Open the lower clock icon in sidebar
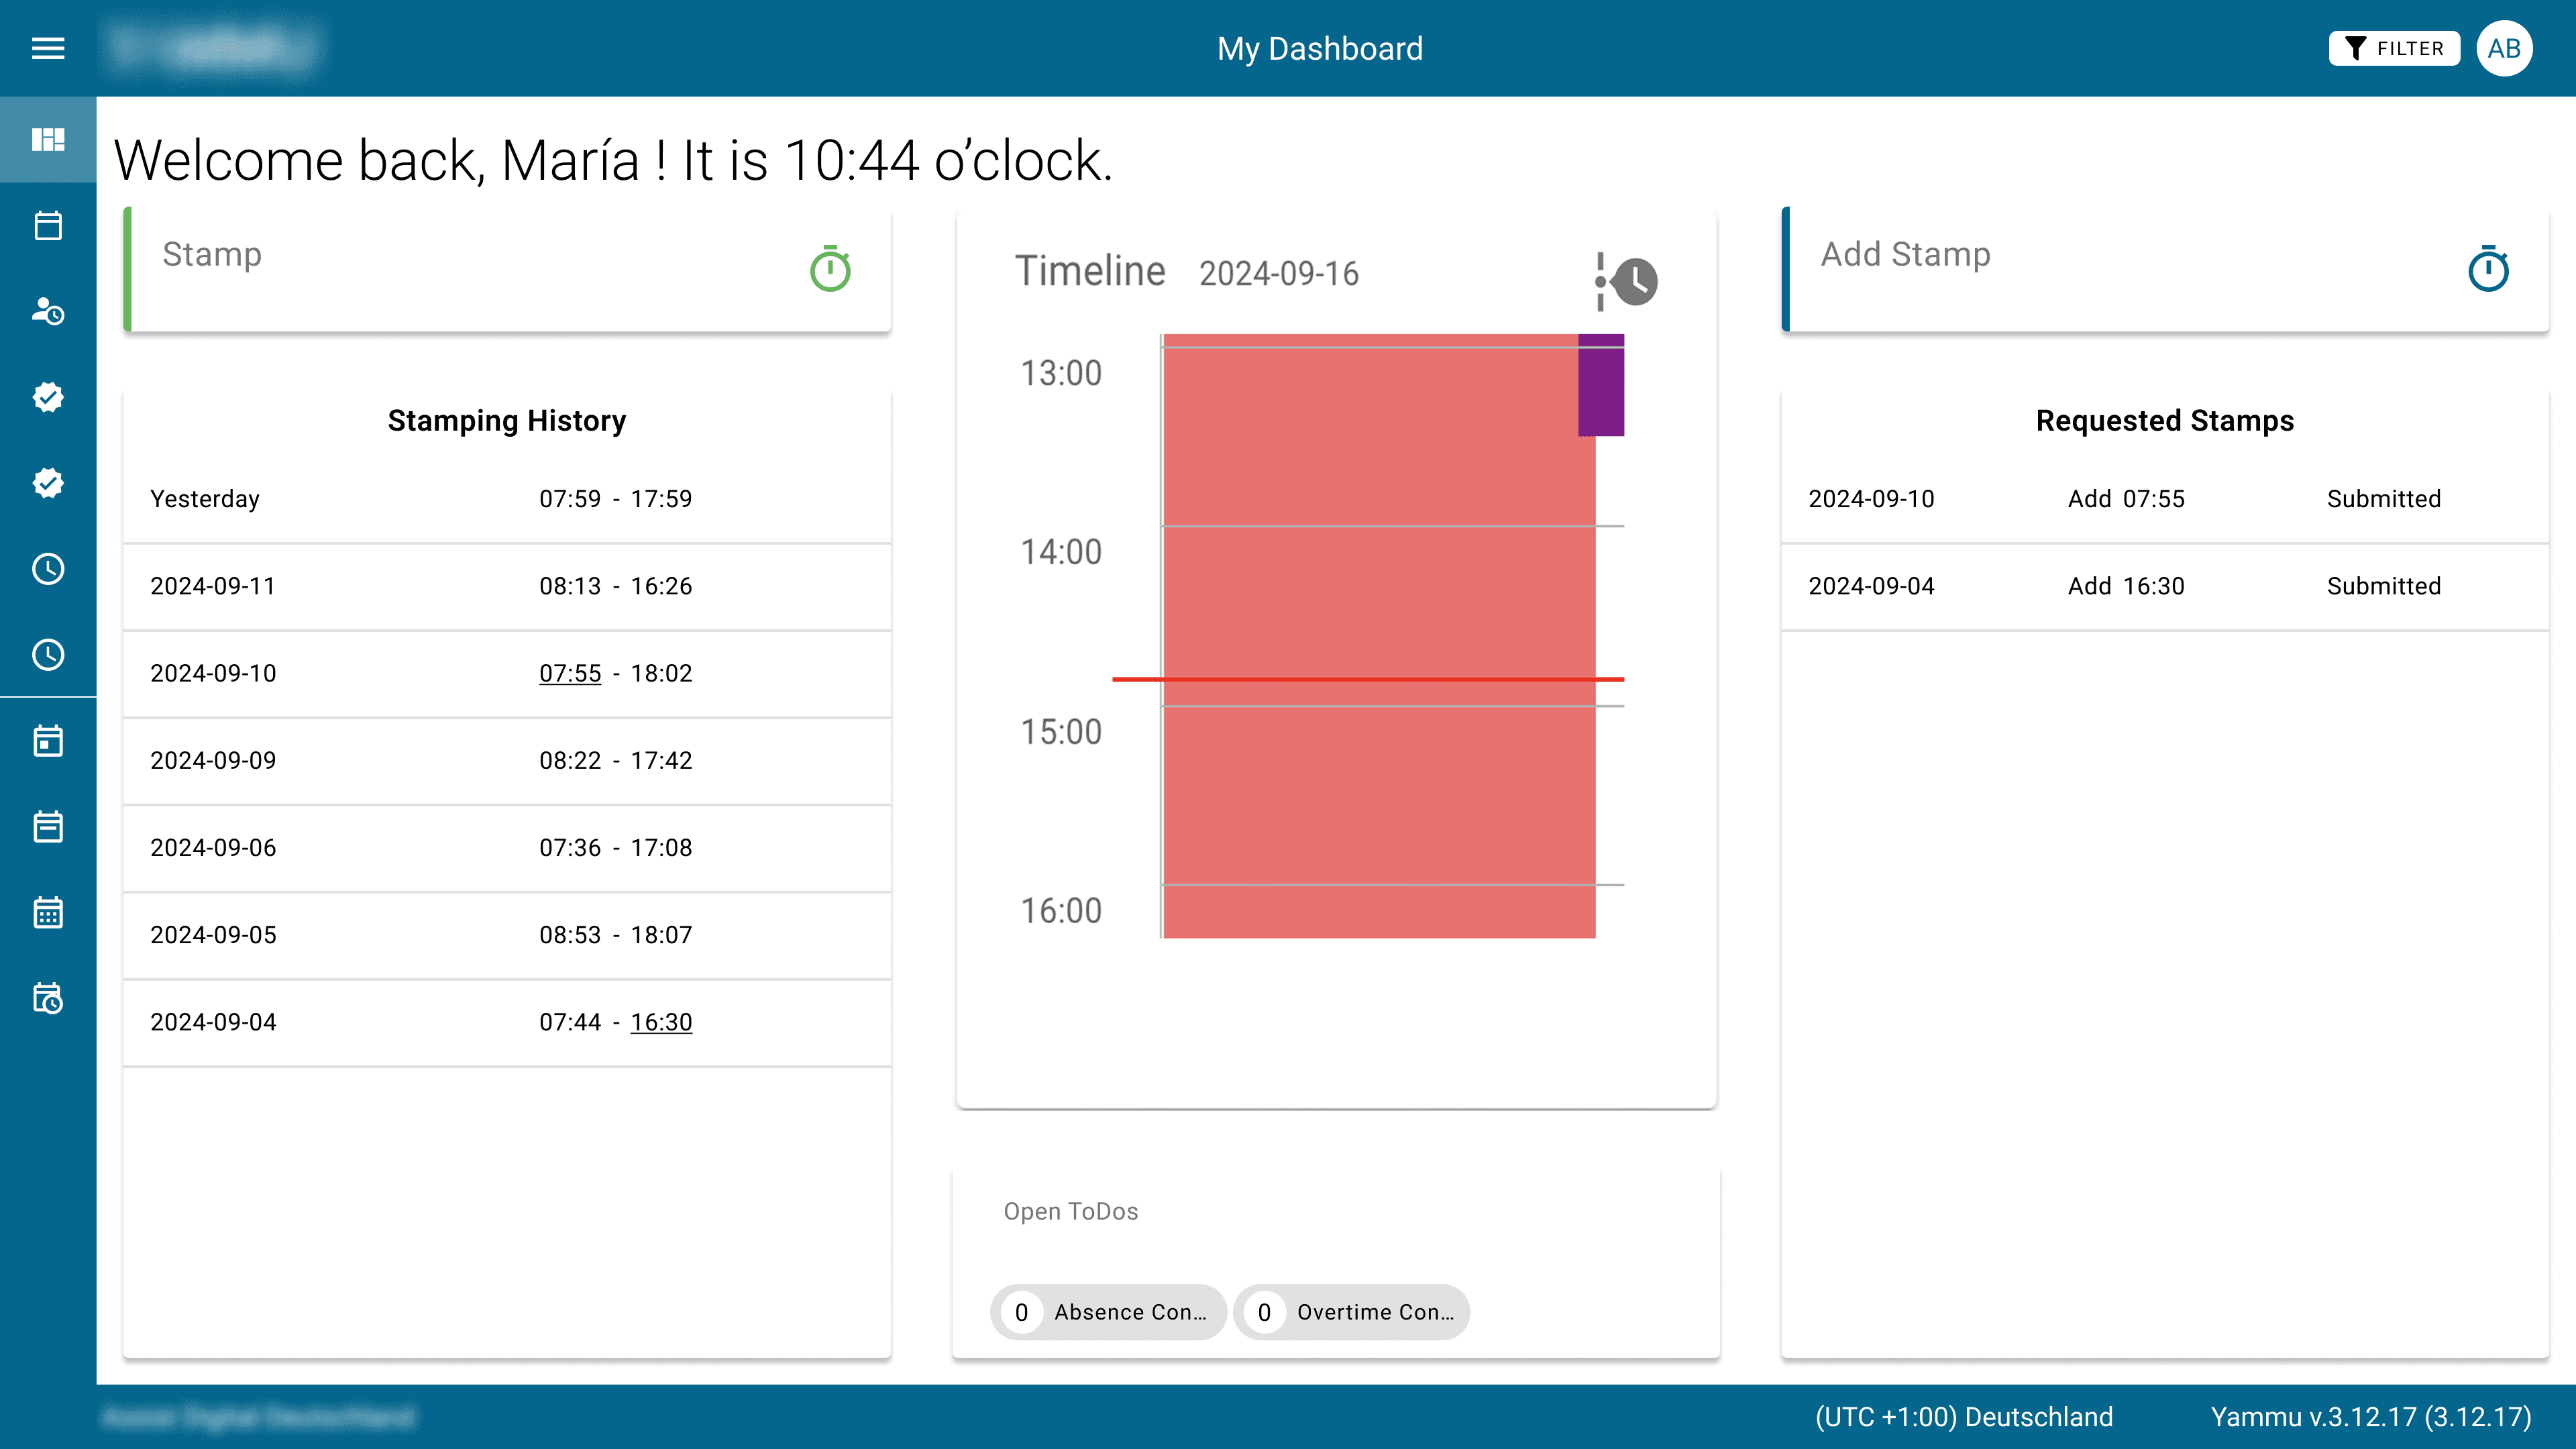The image size is (2576, 1449). pos(48,655)
